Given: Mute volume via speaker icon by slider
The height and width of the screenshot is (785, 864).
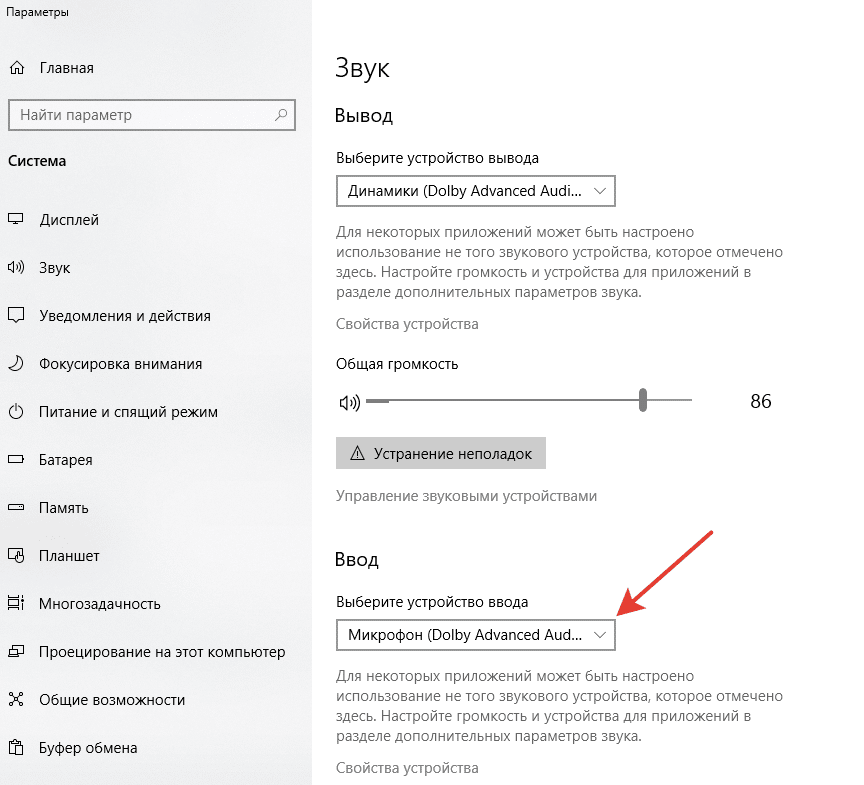Looking at the screenshot, I should coord(349,402).
